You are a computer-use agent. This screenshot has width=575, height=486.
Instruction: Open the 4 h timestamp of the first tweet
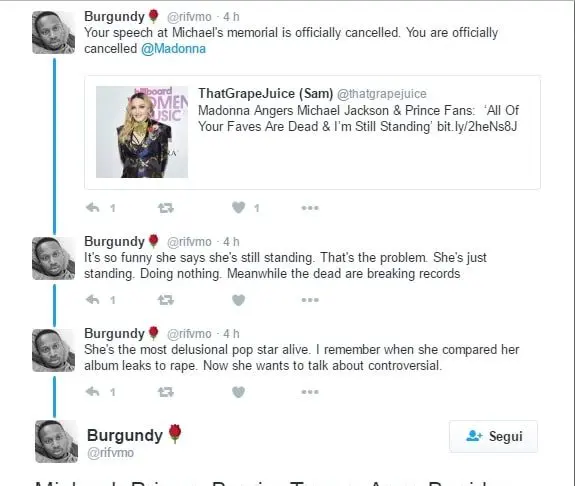[231, 17]
